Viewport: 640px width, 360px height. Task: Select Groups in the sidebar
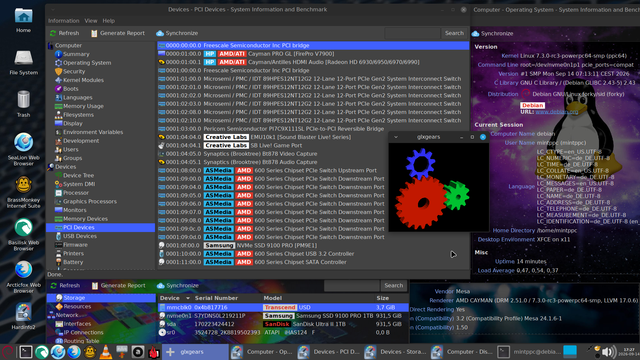pos(72,158)
